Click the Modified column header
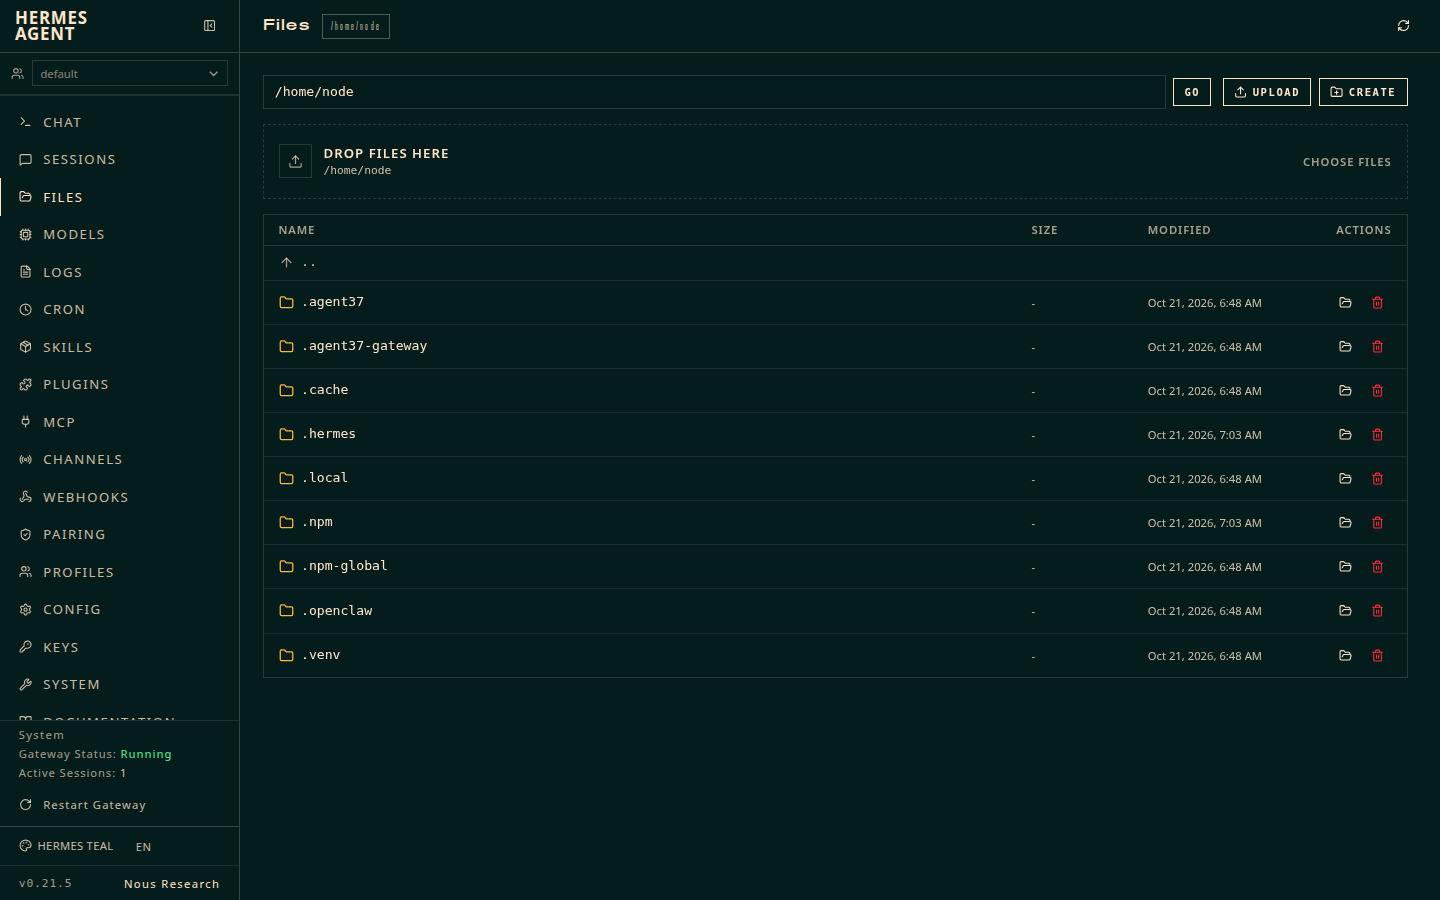This screenshot has width=1440, height=900. [1179, 230]
